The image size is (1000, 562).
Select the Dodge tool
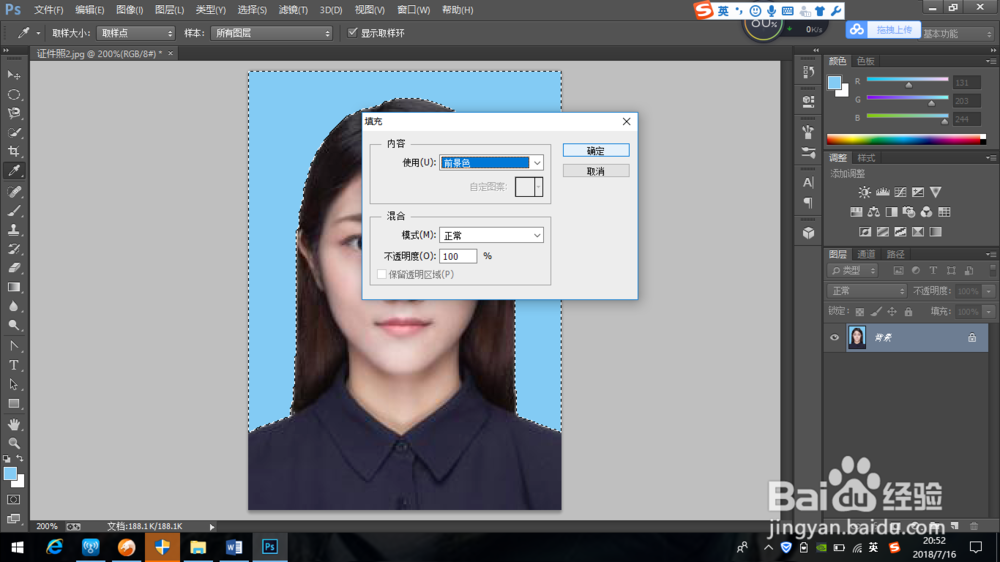pos(13,325)
